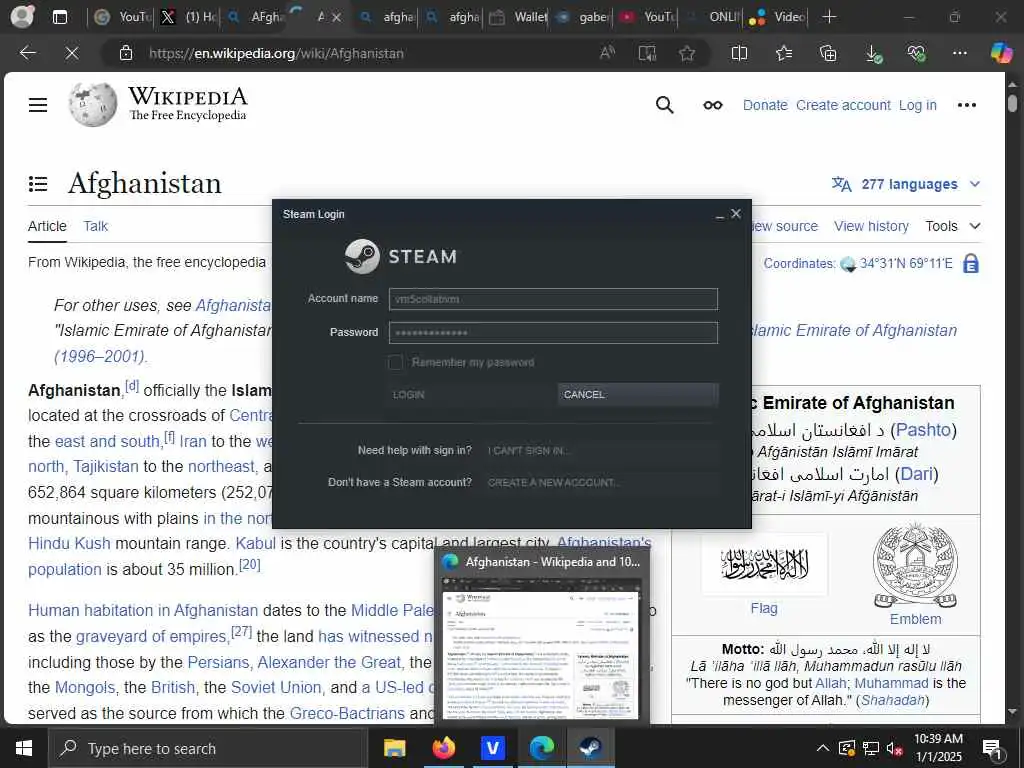1024x768 pixels.
Task: Expand the Tools dropdown on Wikipedia
Action: (953, 226)
